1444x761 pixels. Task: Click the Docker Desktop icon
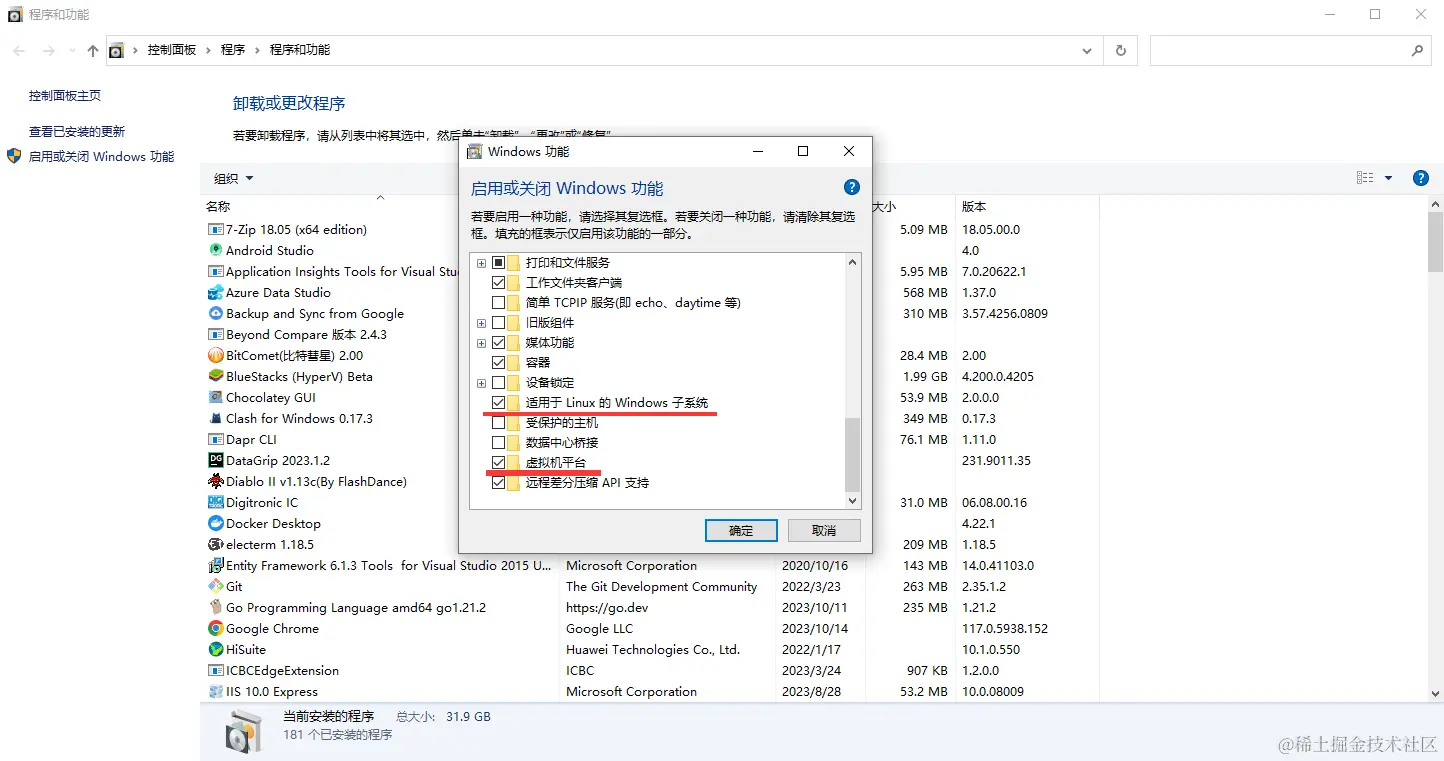tap(215, 523)
